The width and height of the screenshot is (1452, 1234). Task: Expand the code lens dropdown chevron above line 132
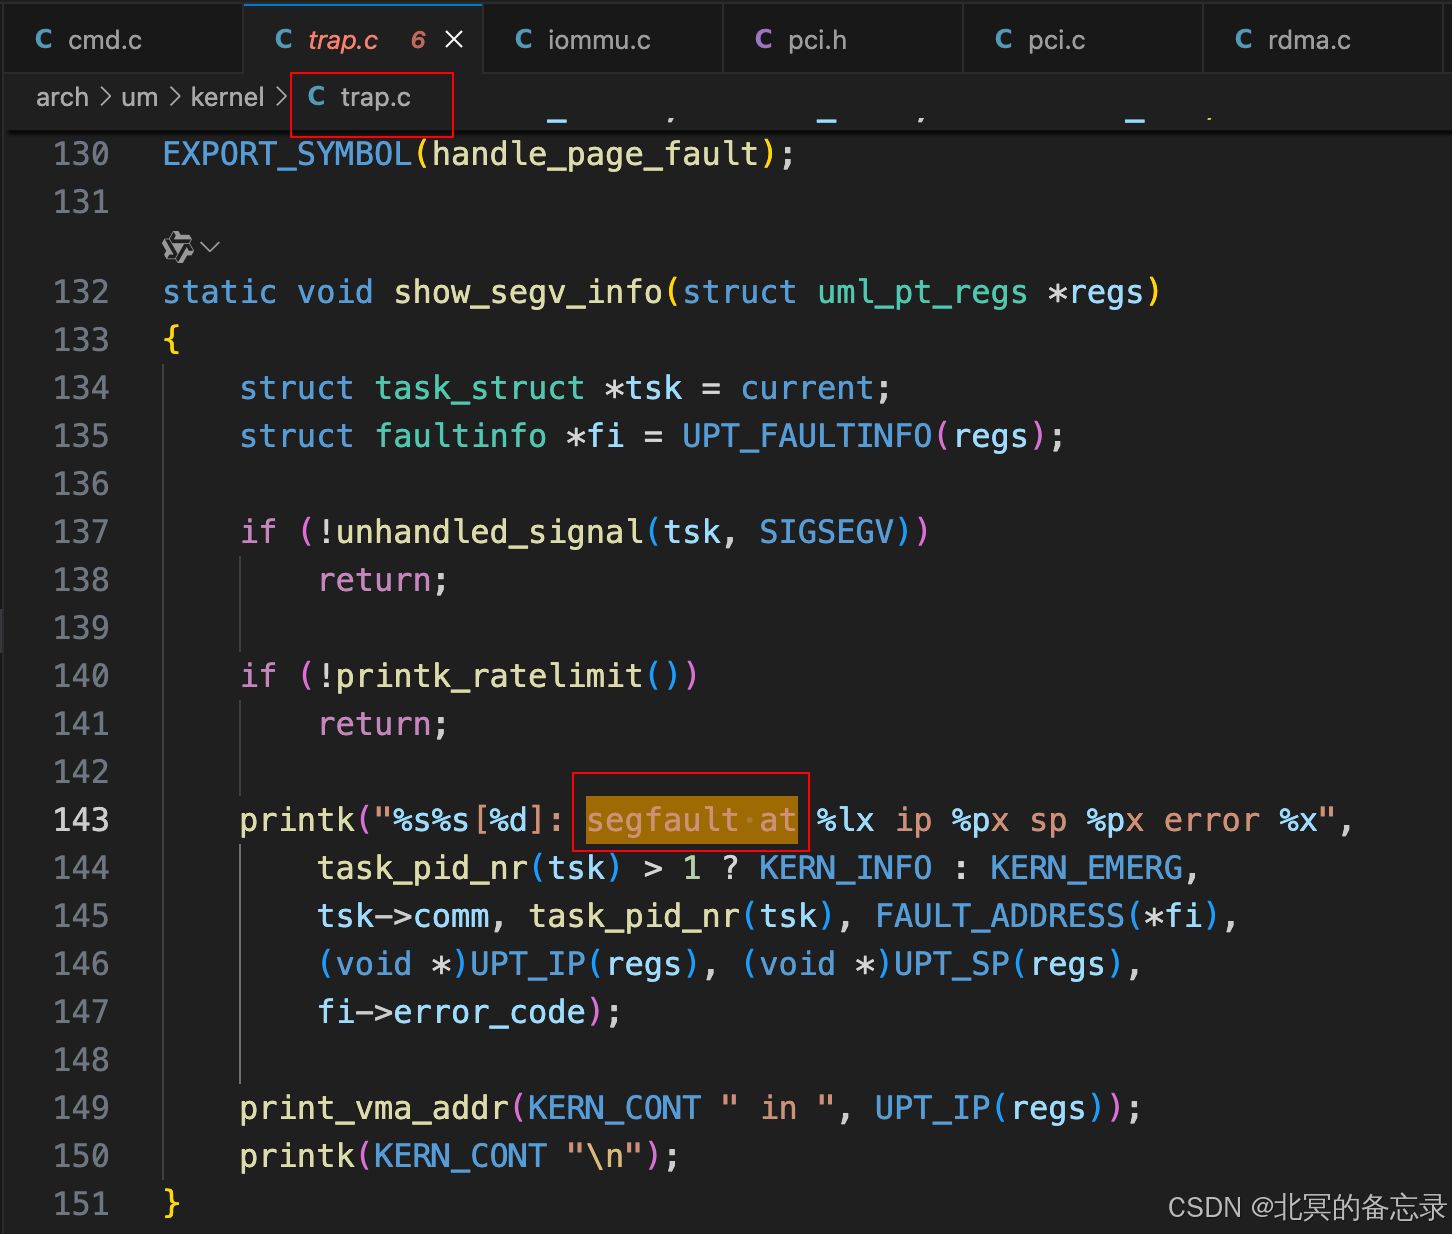[210, 246]
